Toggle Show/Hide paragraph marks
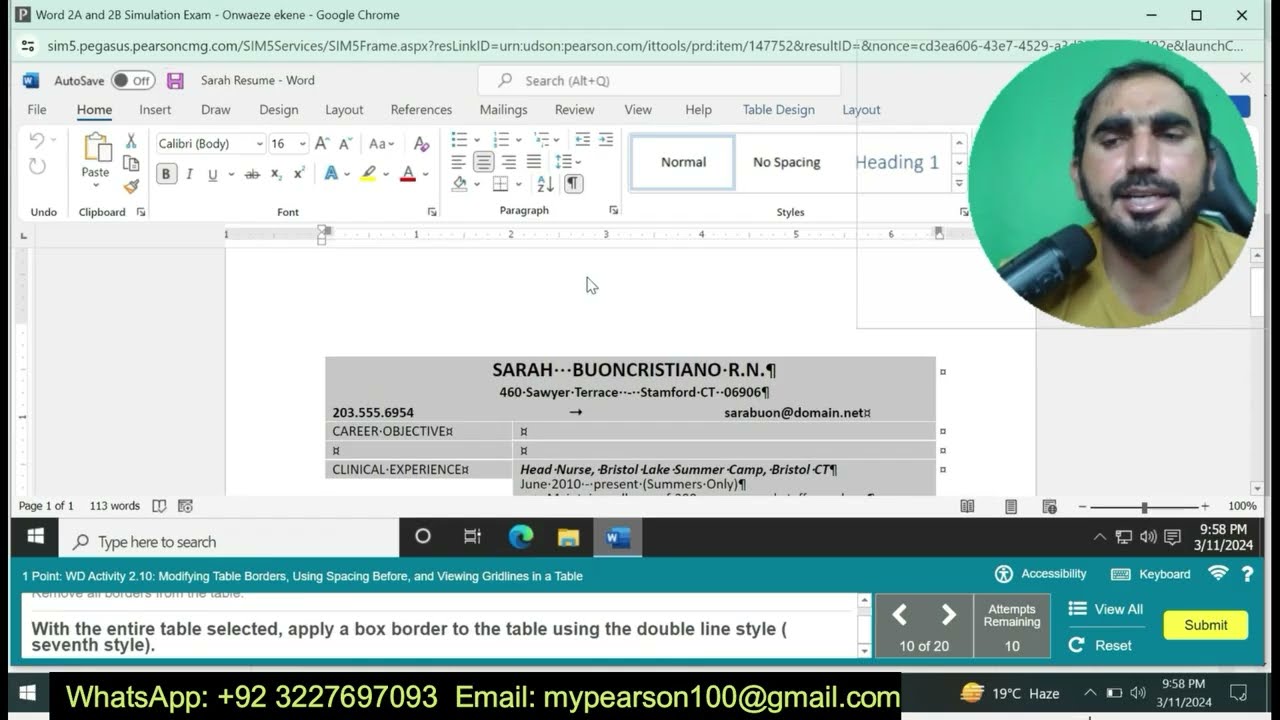The width and height of the screenshot is (1280, 720). coord(573,184)
